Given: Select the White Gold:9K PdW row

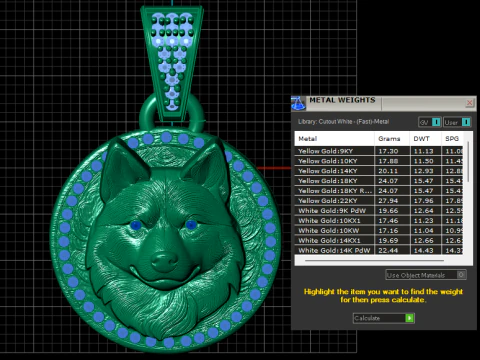Looking at the screenshot, I should coord(379,211).
